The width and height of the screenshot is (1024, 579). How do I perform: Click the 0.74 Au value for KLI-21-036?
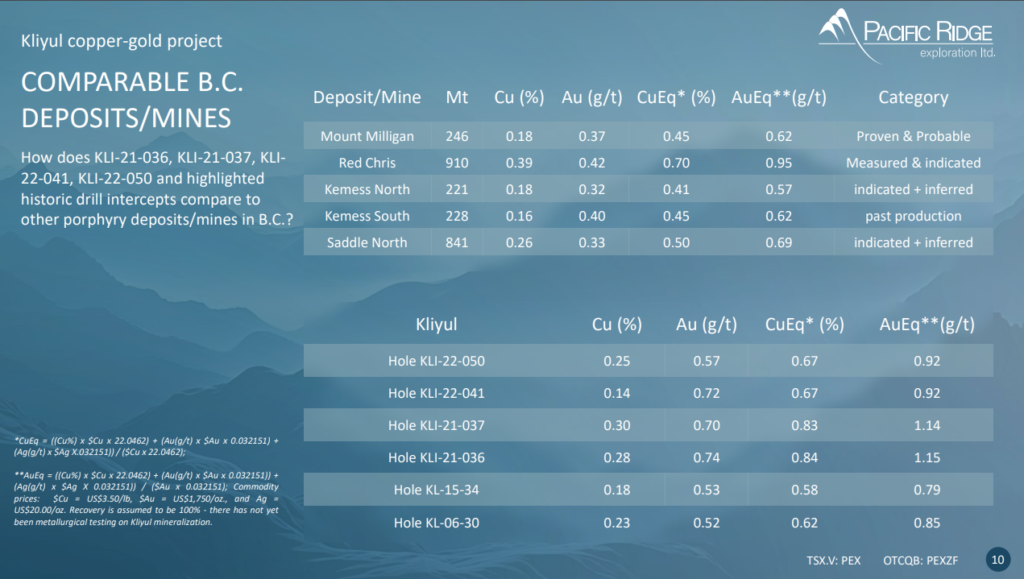[x=706, y=458]
